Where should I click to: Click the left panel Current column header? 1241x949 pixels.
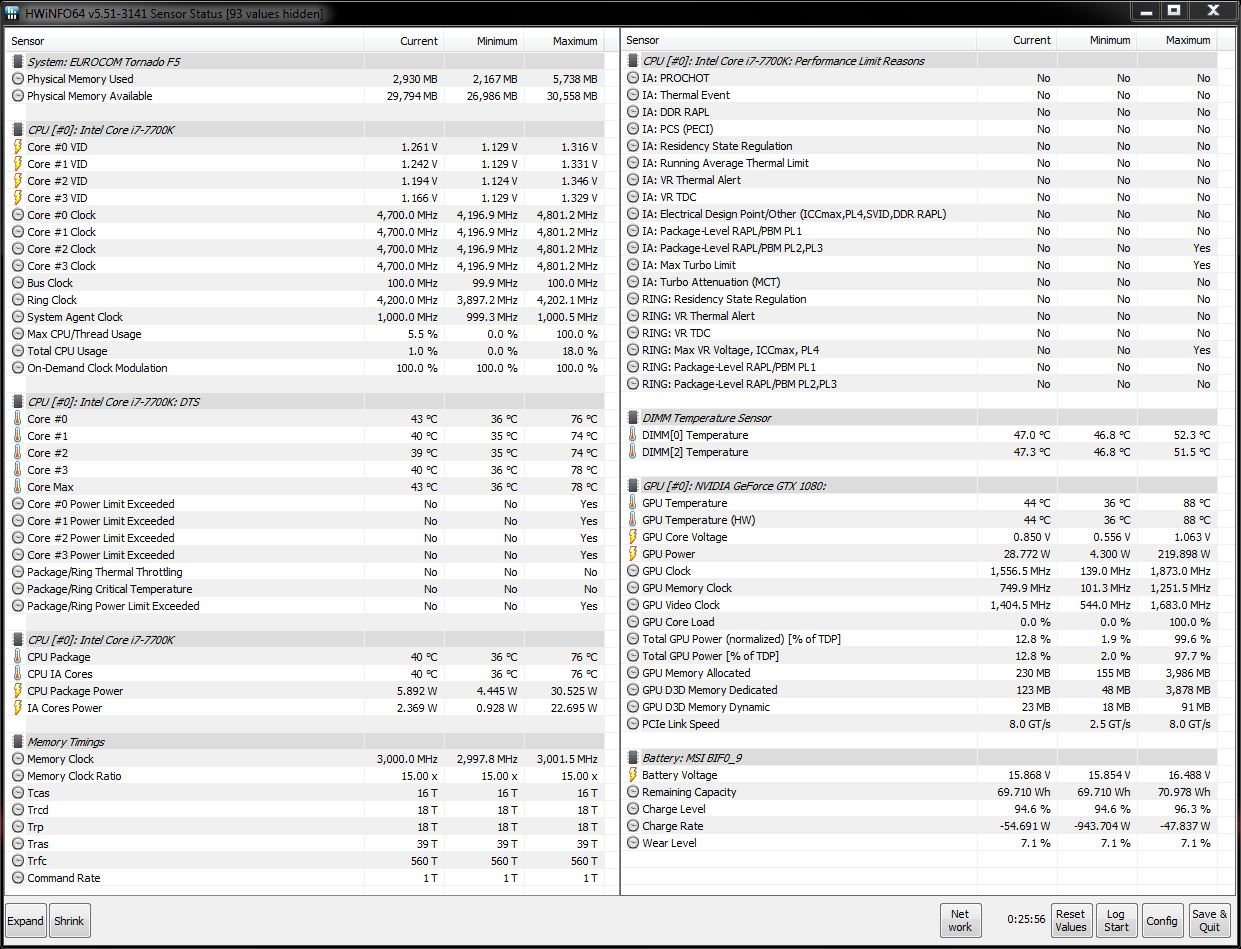pos(404,41)
